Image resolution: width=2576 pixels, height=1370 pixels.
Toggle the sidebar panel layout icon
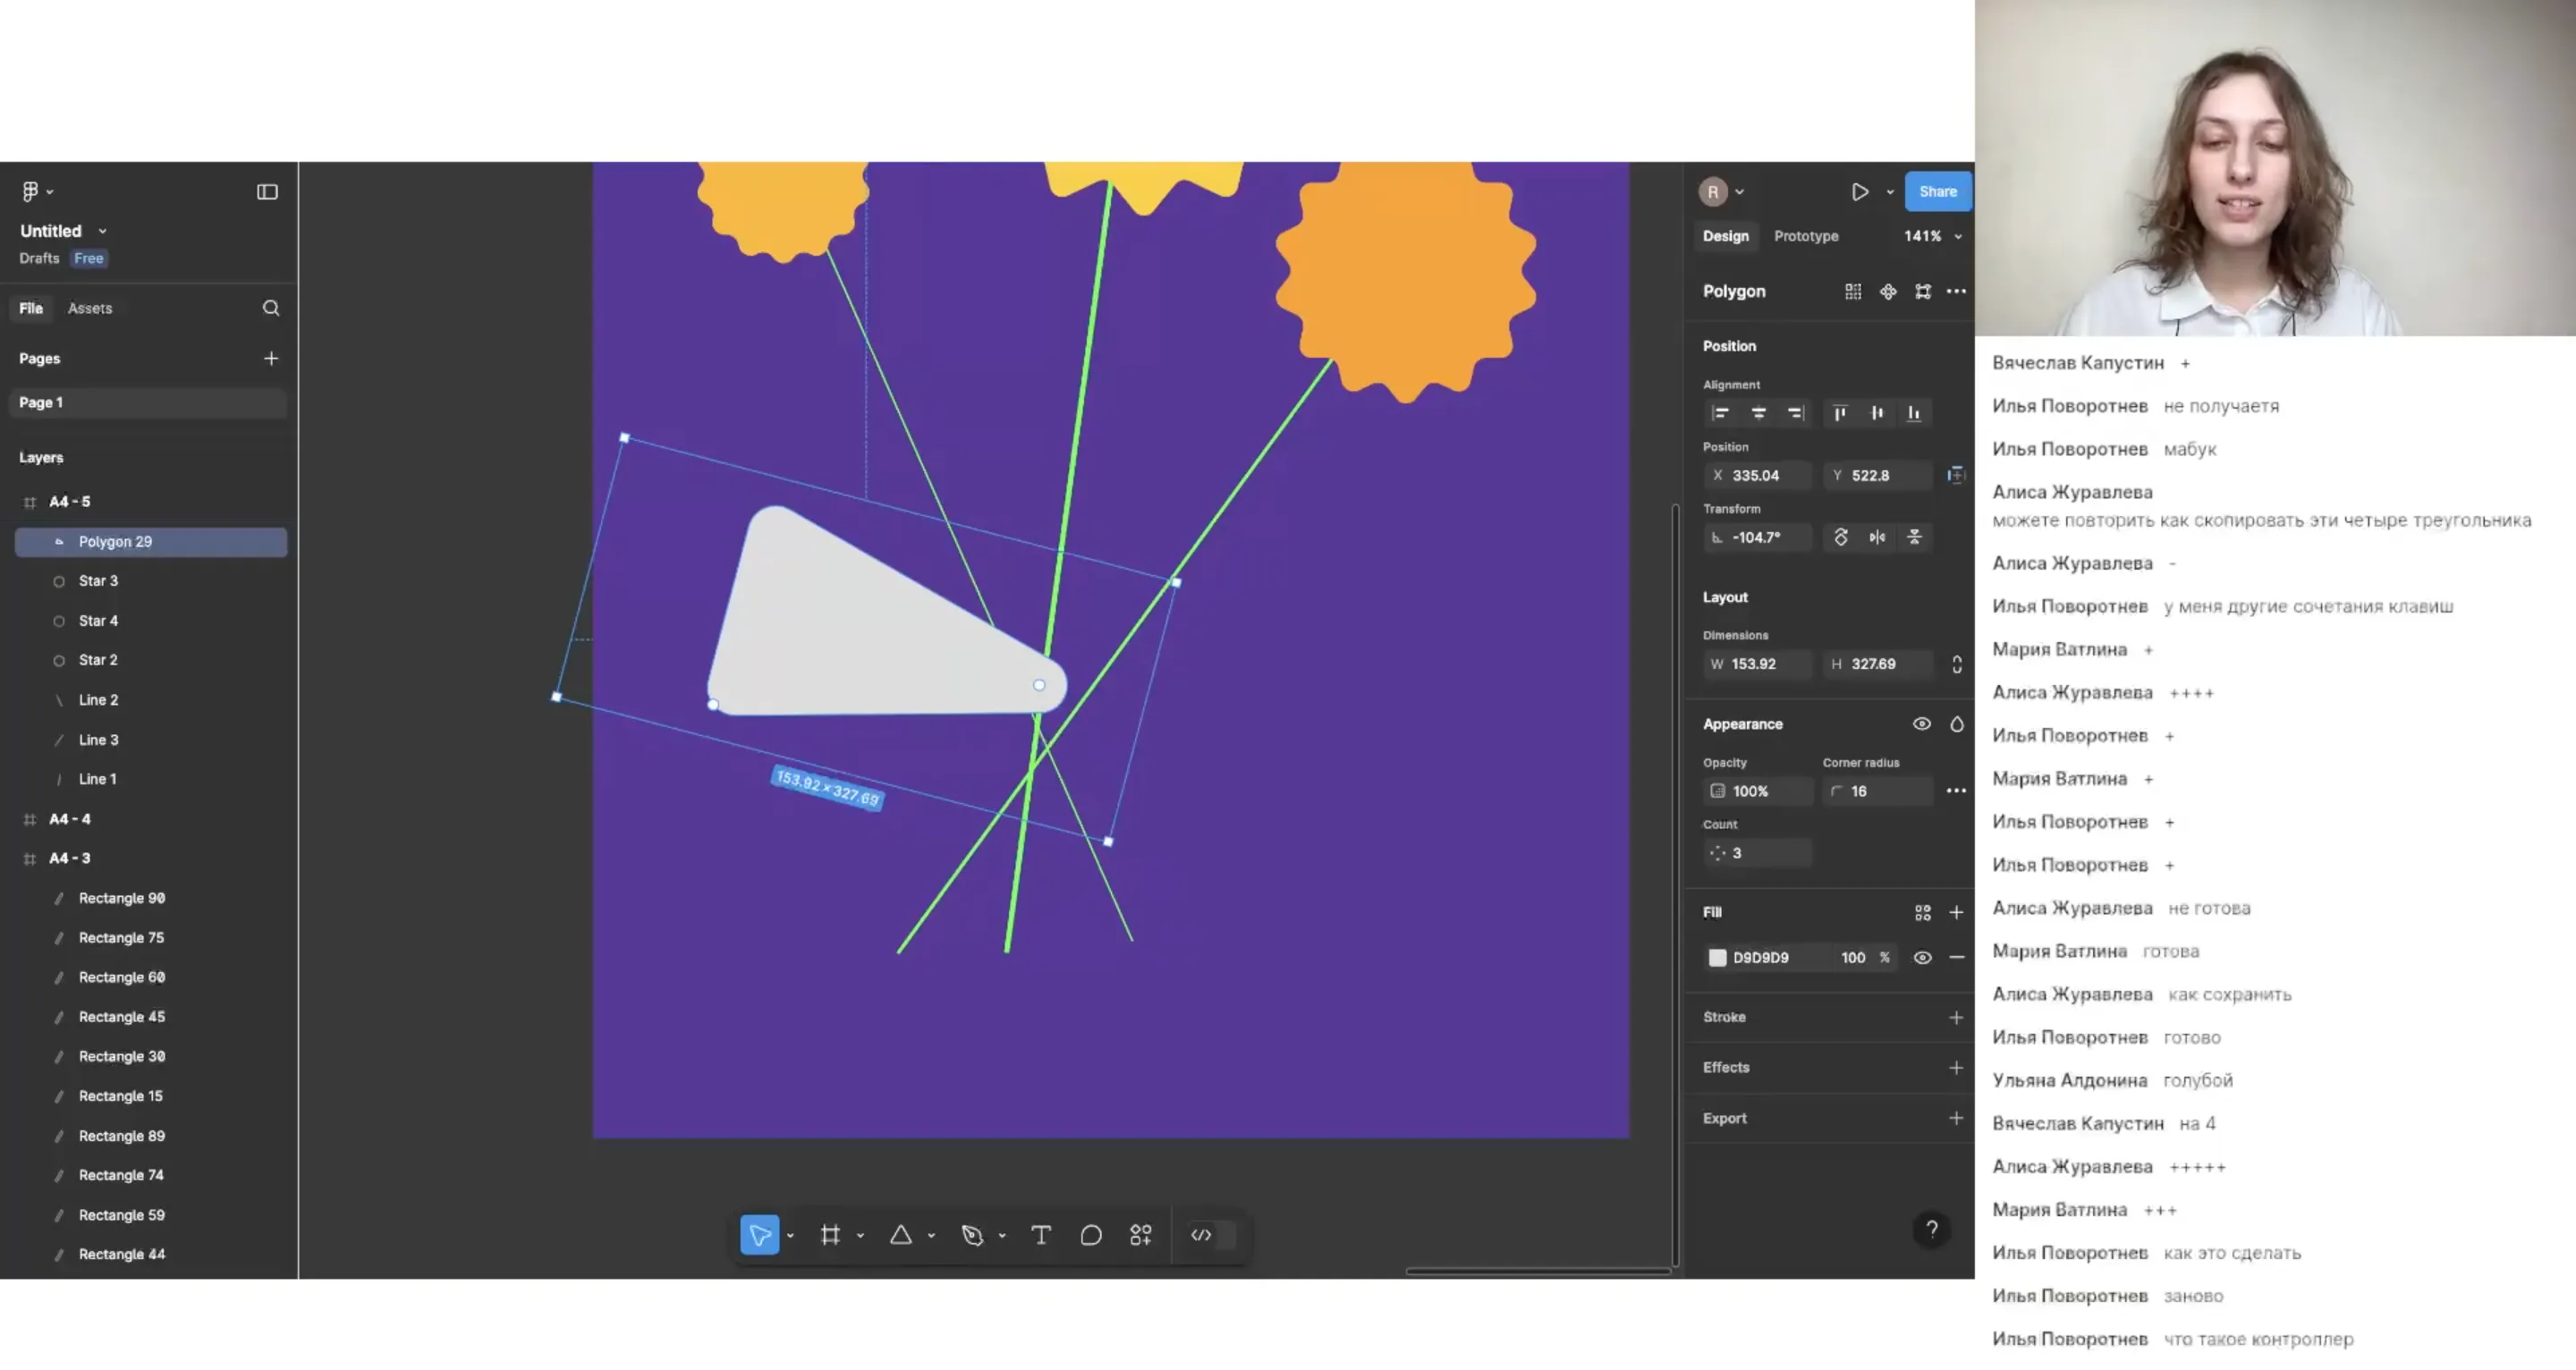[x=267, y=192]
